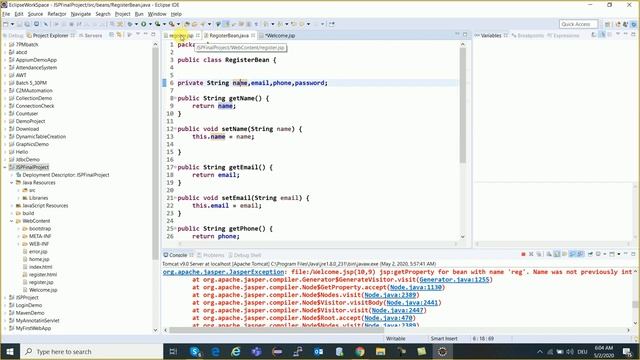
Task: Collapse the Java Resources node
Action: (12, 182)
